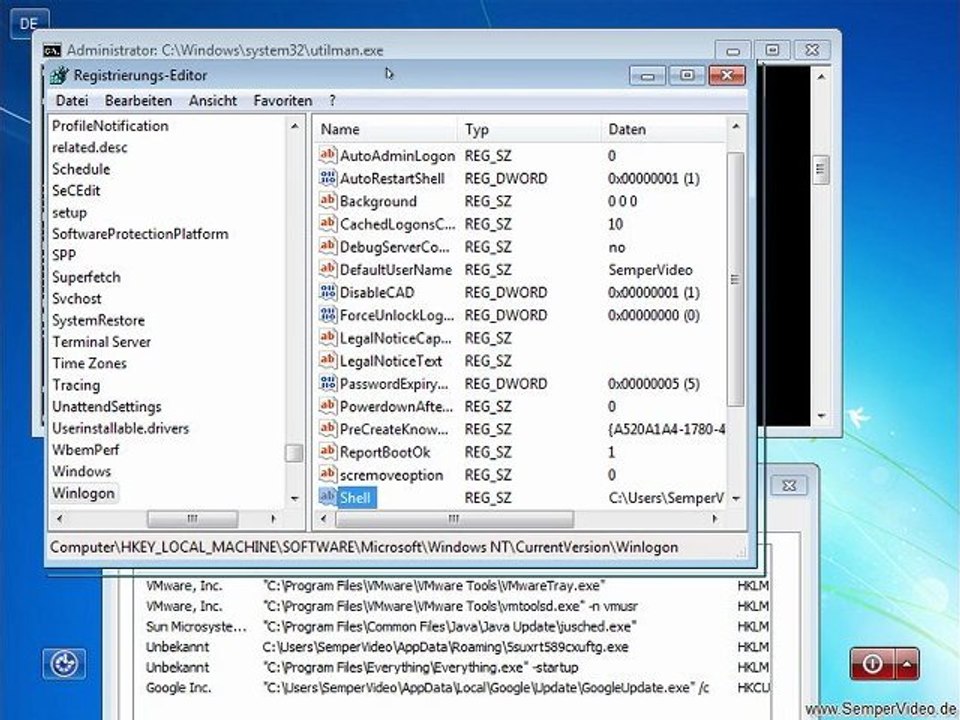Click the scremoveoption value icon
The image size is (960, 720).
click(328, 474)
